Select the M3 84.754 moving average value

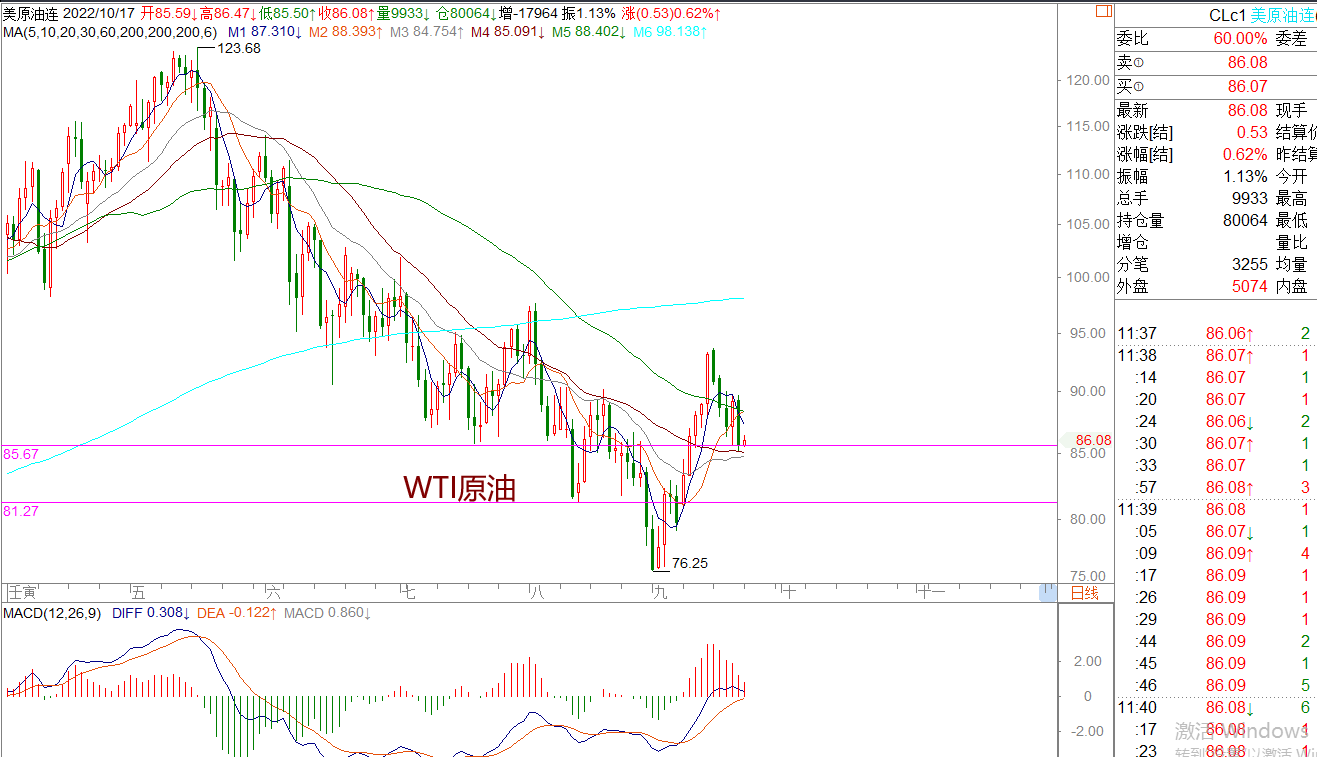[426, 32]
